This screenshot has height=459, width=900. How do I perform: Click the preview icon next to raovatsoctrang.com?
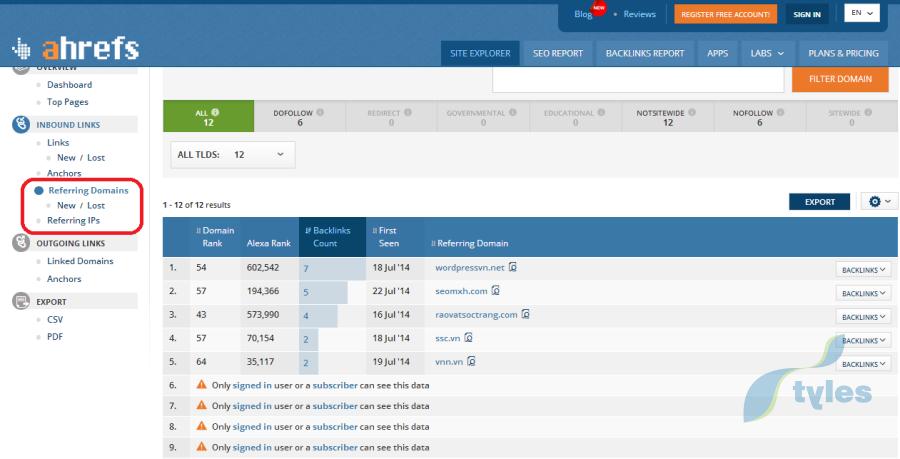526,315
